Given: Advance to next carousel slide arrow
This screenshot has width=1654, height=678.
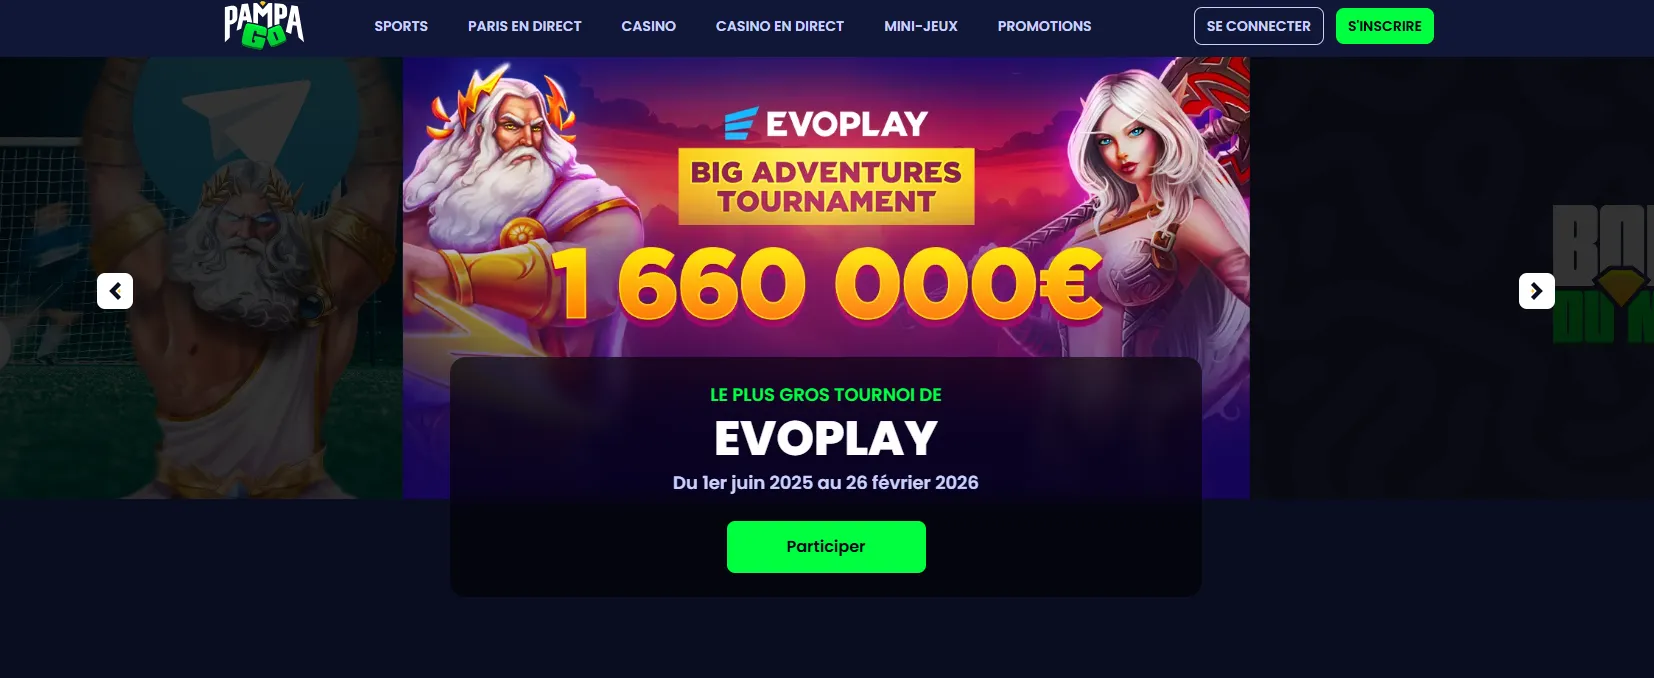Looking at the screenshot, I should [1537, 291].
